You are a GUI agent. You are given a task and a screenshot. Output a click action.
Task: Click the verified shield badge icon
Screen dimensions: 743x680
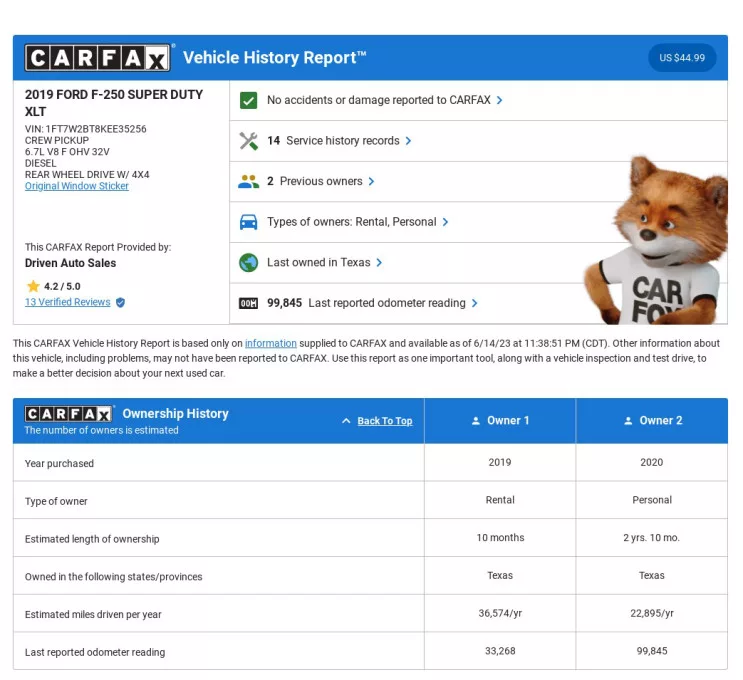121,302
